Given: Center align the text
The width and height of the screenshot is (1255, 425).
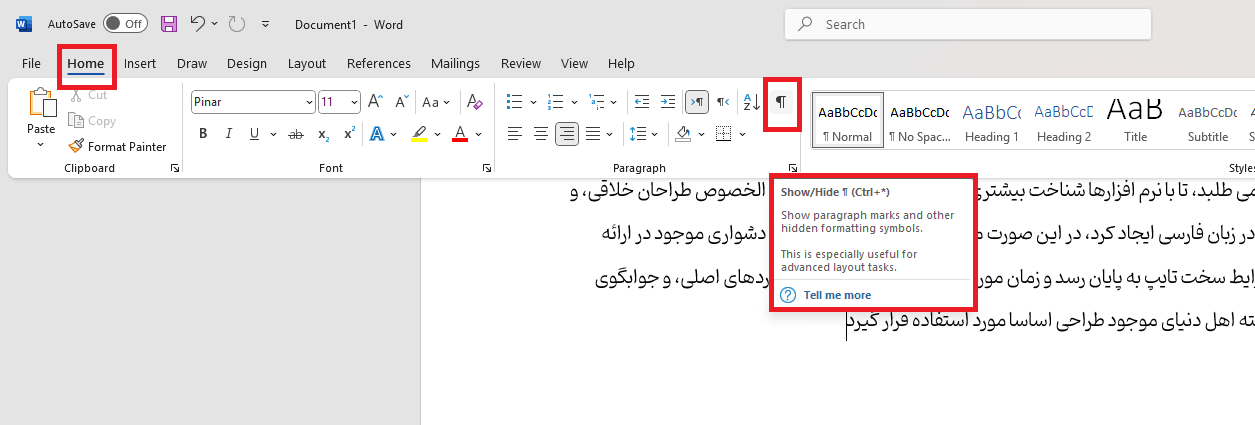Looking at the screenshot, I should pos(541,134).
